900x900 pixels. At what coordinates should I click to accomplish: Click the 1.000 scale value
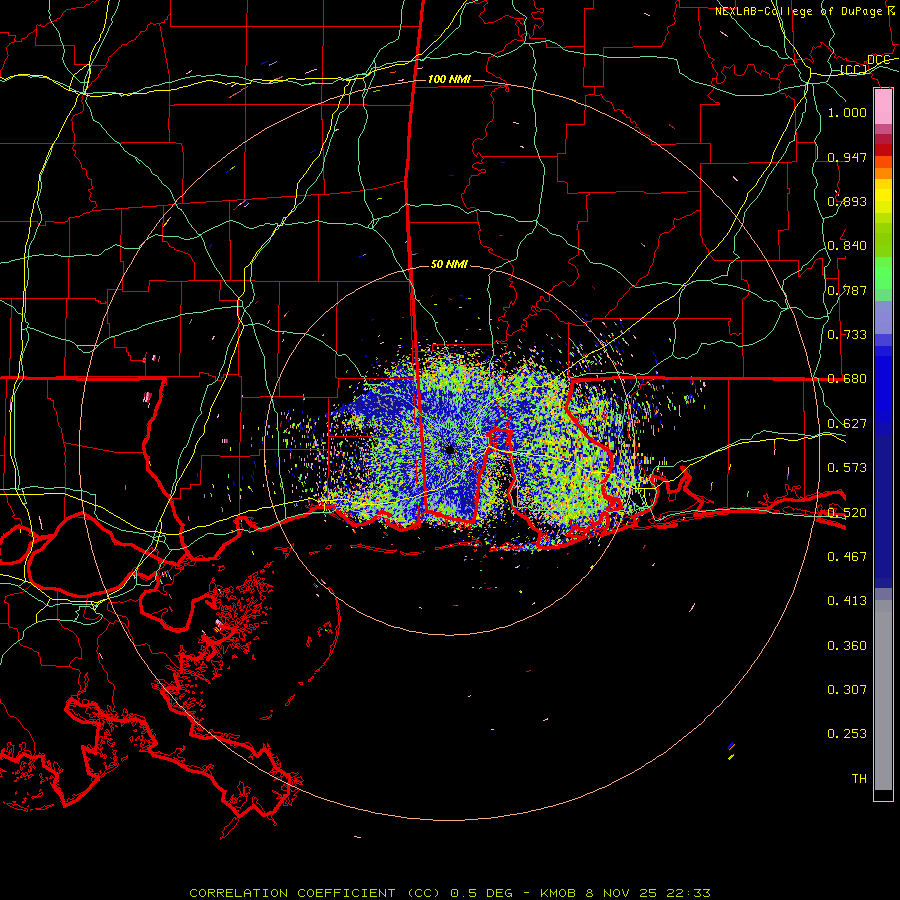coord(847,112)
